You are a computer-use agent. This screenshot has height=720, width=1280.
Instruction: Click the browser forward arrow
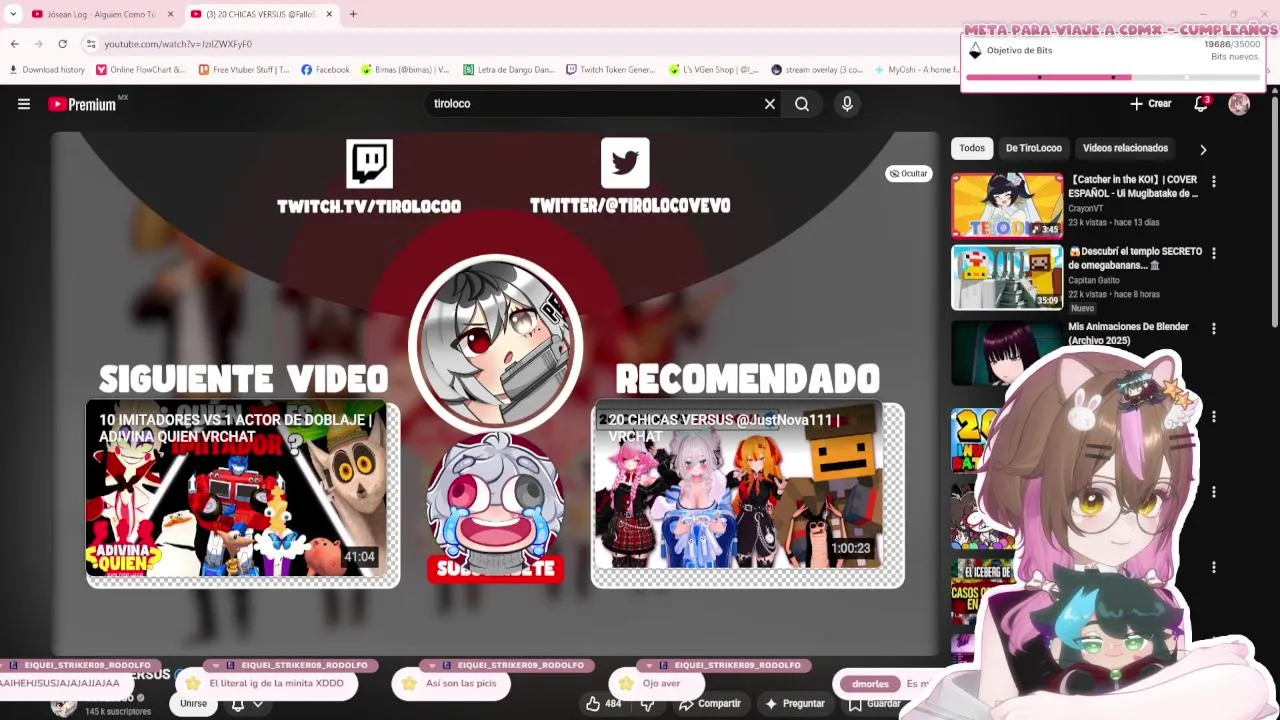pyautogui.click(x=38, y=44)
